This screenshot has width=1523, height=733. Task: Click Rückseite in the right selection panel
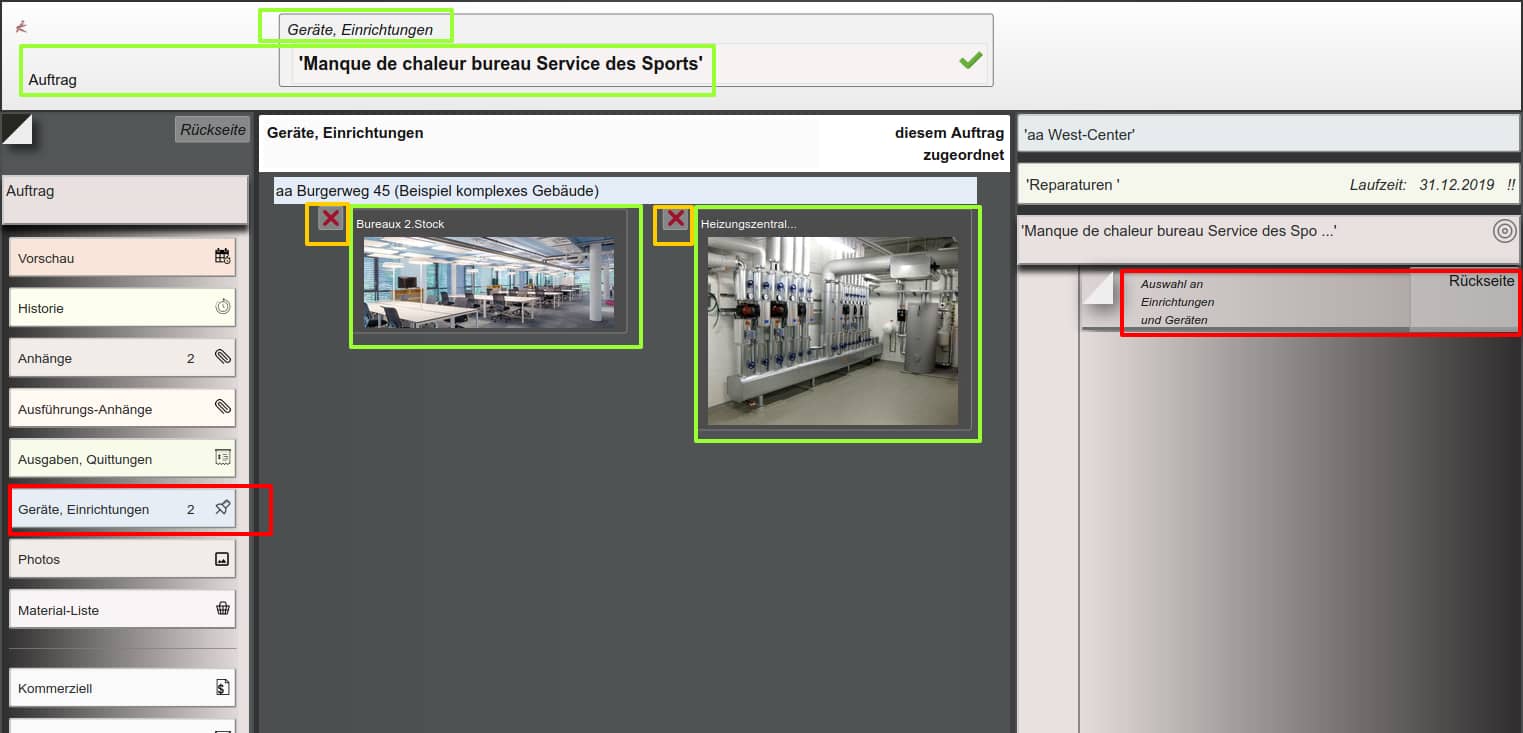[x=1480, y=282]
